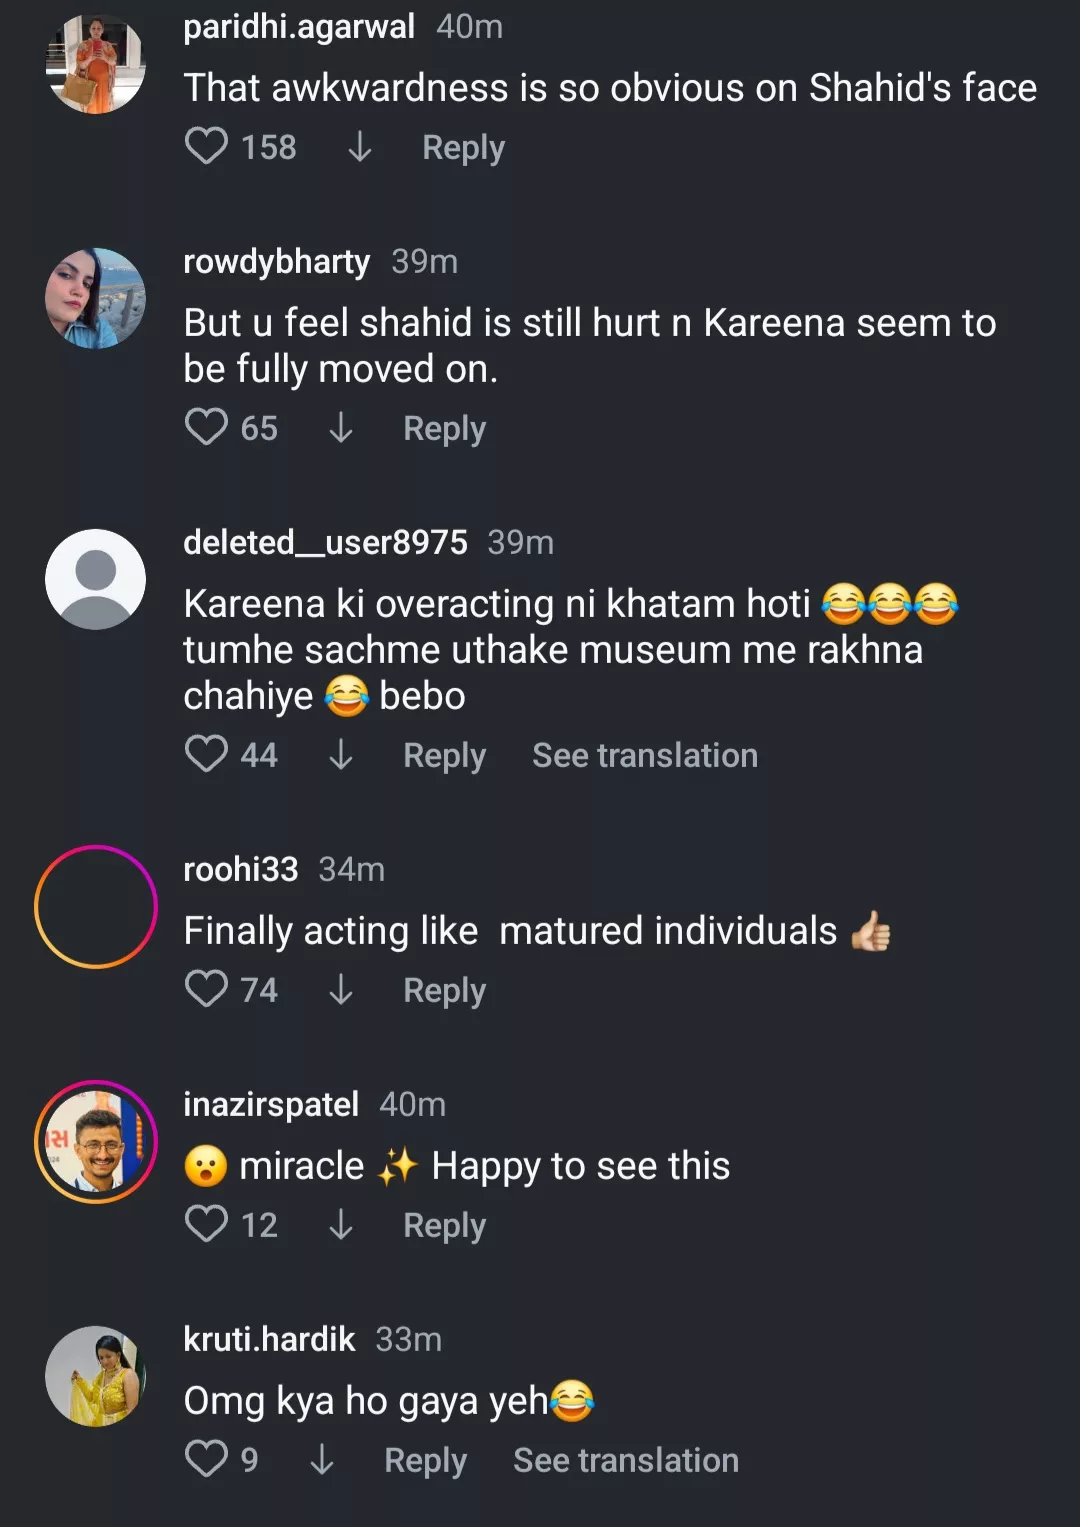Heart inazirspatel's miracle comment
The width and height of the screenshot is (1080, 1527).
pos(207,1225)
